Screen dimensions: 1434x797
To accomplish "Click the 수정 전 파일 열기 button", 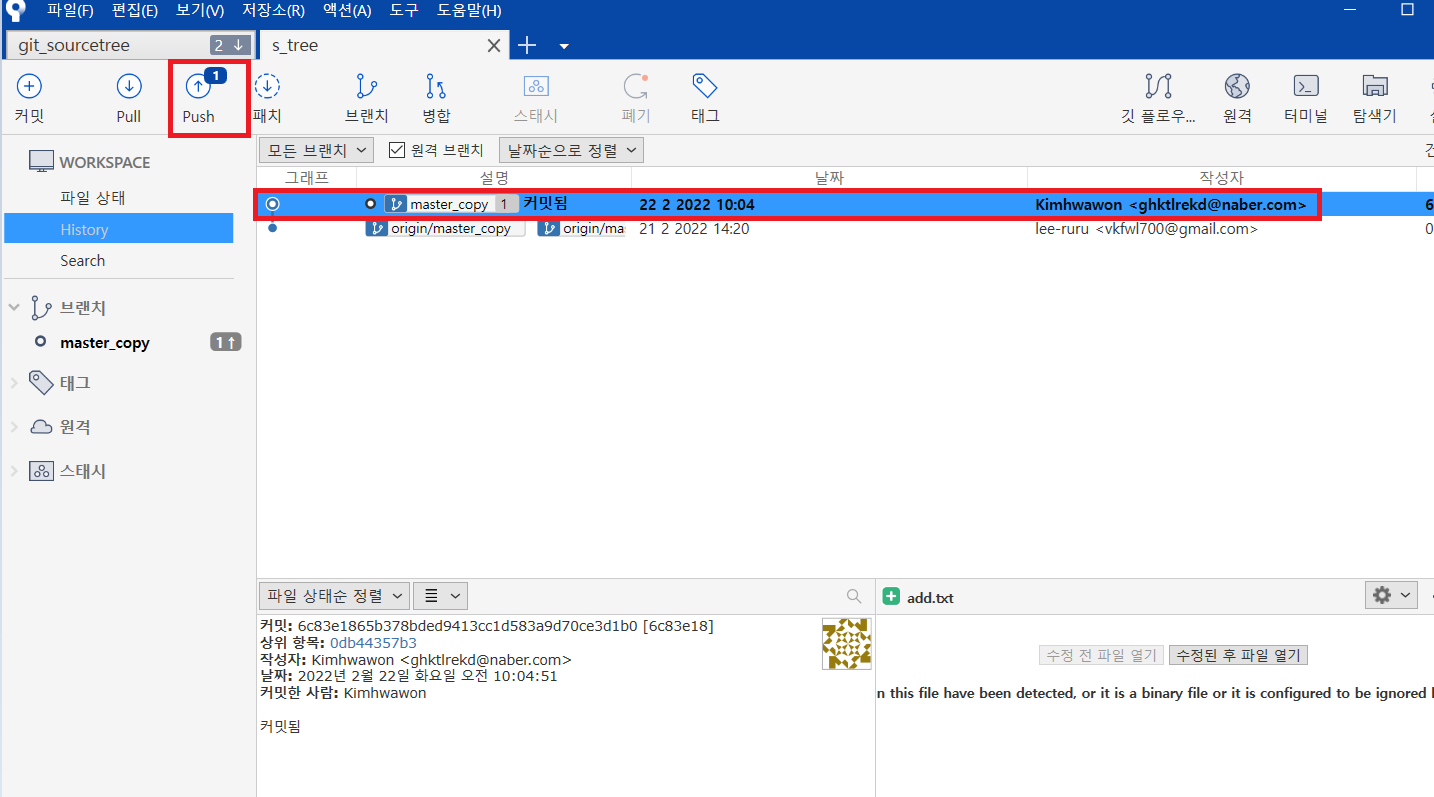I will [x=1101, y=655].
